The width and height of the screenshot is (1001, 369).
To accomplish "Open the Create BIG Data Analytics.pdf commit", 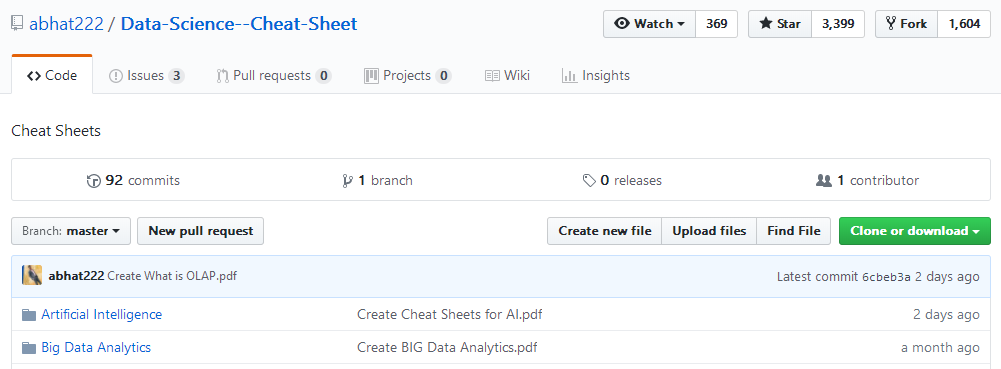I will pyautogui.click(x=448, y=347).
